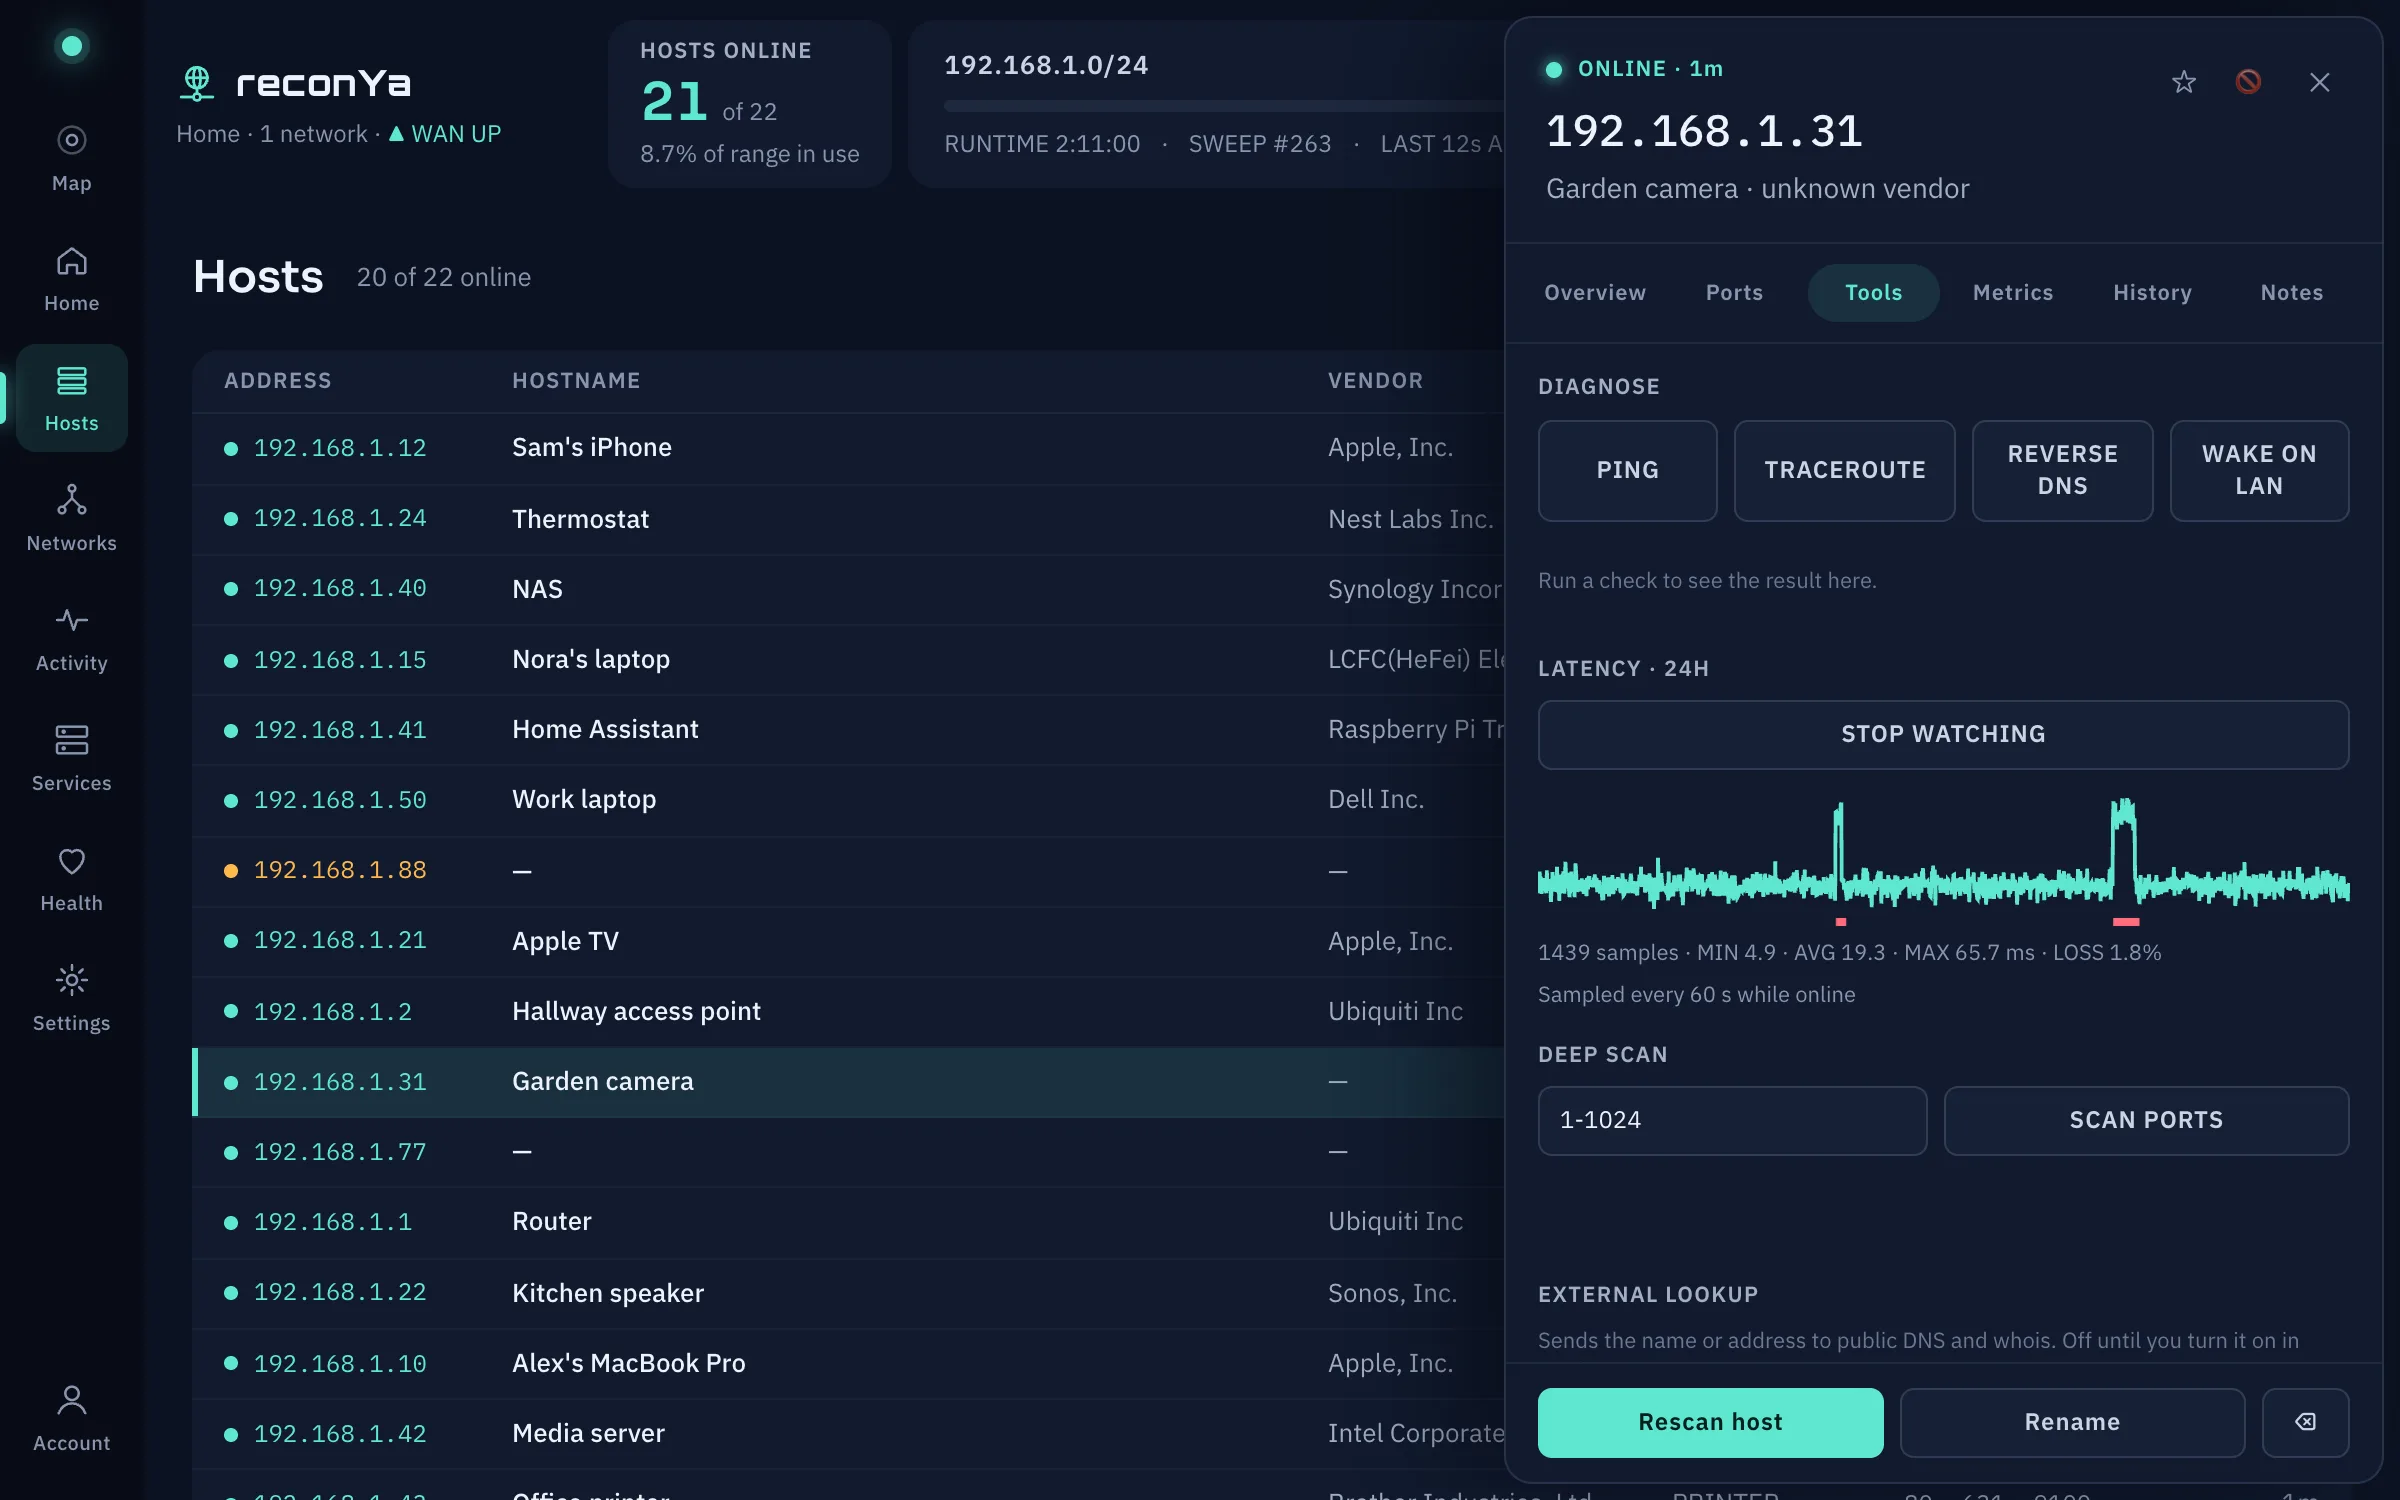
Task: Sort by the ADDRESS column header
Action: [x=278, y=381]
